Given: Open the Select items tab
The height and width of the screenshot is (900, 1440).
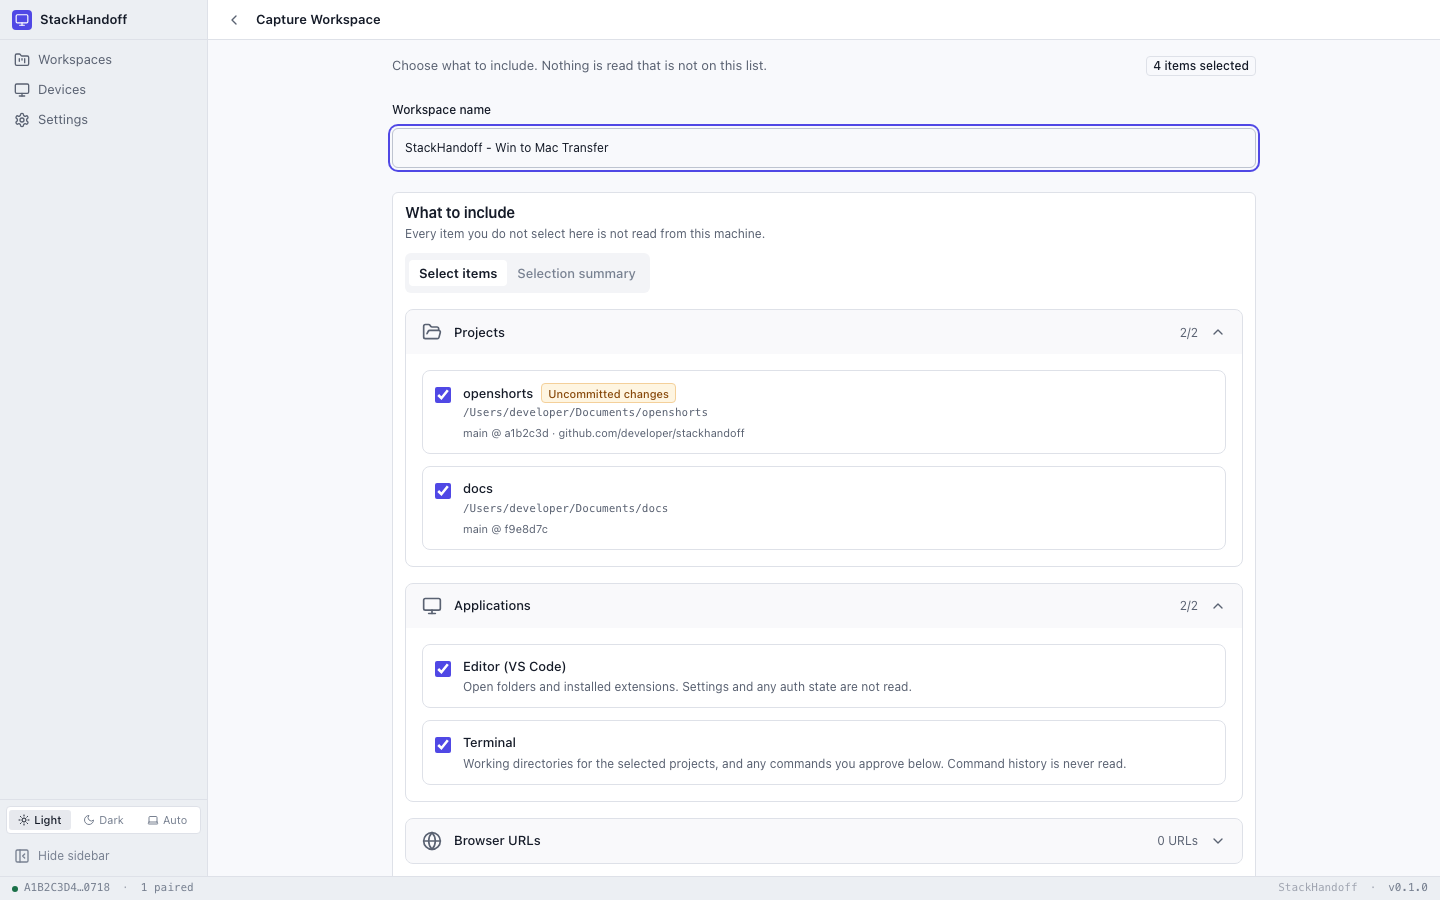Looking at the screenshot, I should (x=458, y=273).
